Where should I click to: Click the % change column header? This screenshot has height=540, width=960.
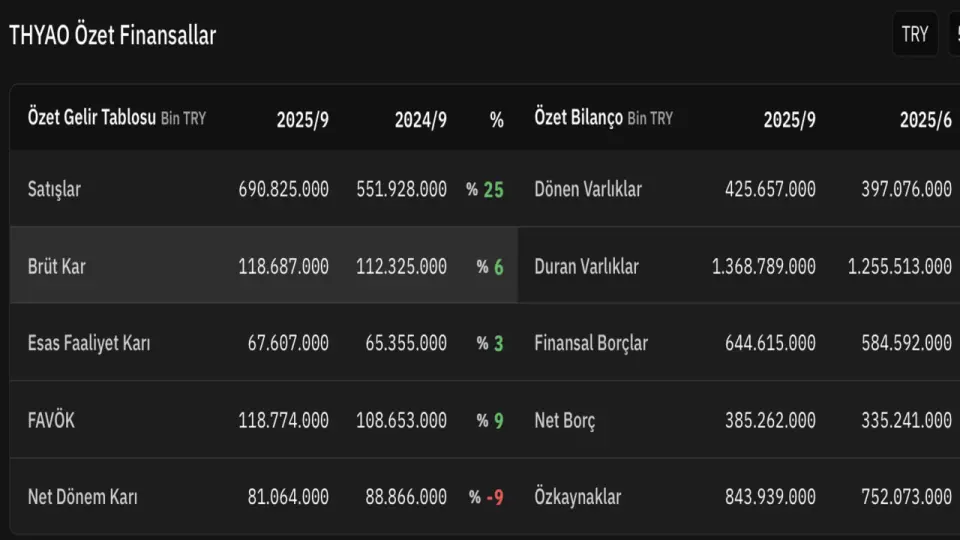pos(496,120)
